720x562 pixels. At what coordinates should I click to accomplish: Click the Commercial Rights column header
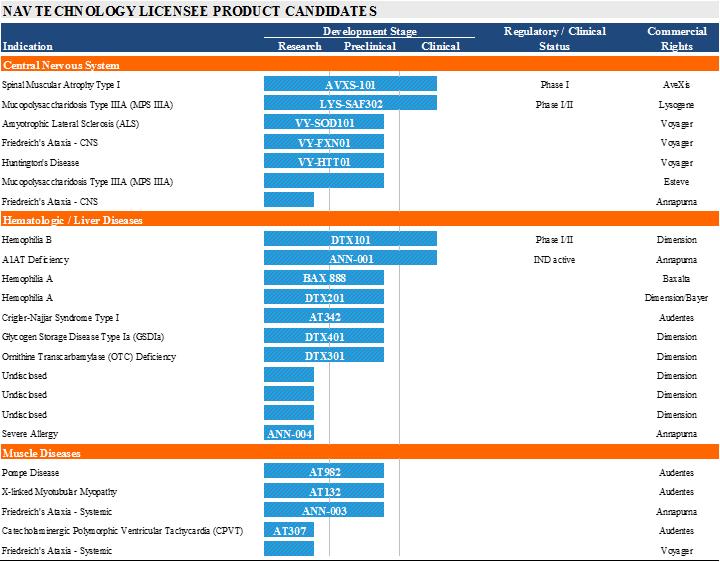pos(676,39)
